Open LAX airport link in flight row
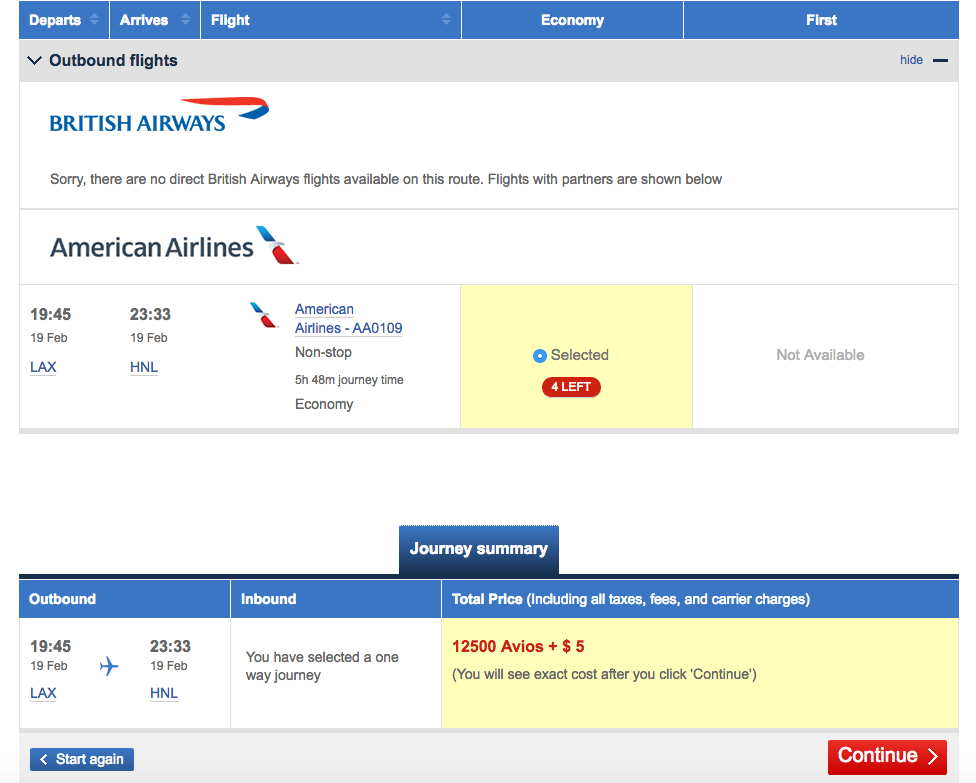The width and height of the screenshot is (976, 783). tap(43, 367)
